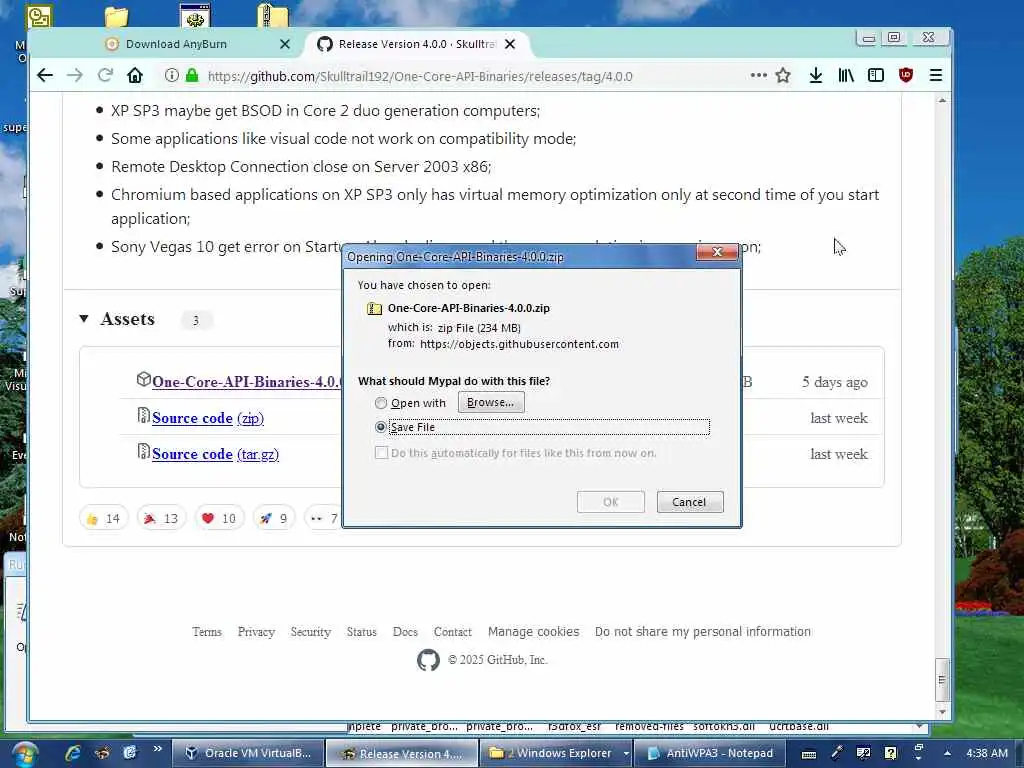Open the page actions three-dot menu
The width and height of the screenshot is (1024, 768).
pos(758,76)
